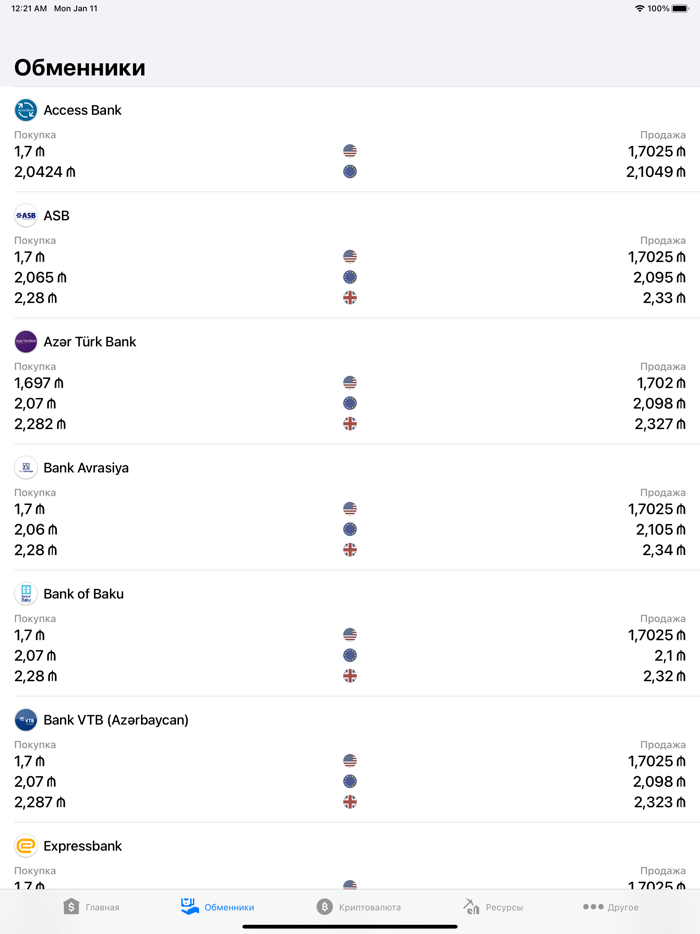Open the Bank of Baku logo
The height and width of the screenshot is (934, 700).
(26, 594)
